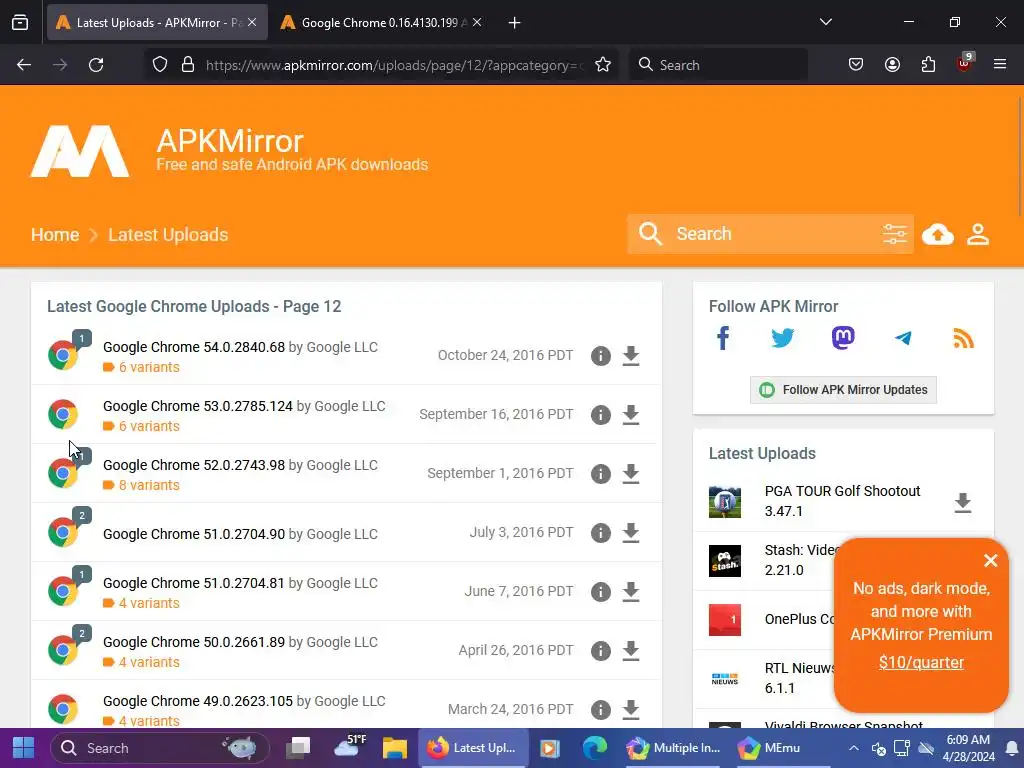This screenshot has width=1024, height=768.
Task: Show info for Chrome 52.0.2743.98
Action: pos(601,473)
